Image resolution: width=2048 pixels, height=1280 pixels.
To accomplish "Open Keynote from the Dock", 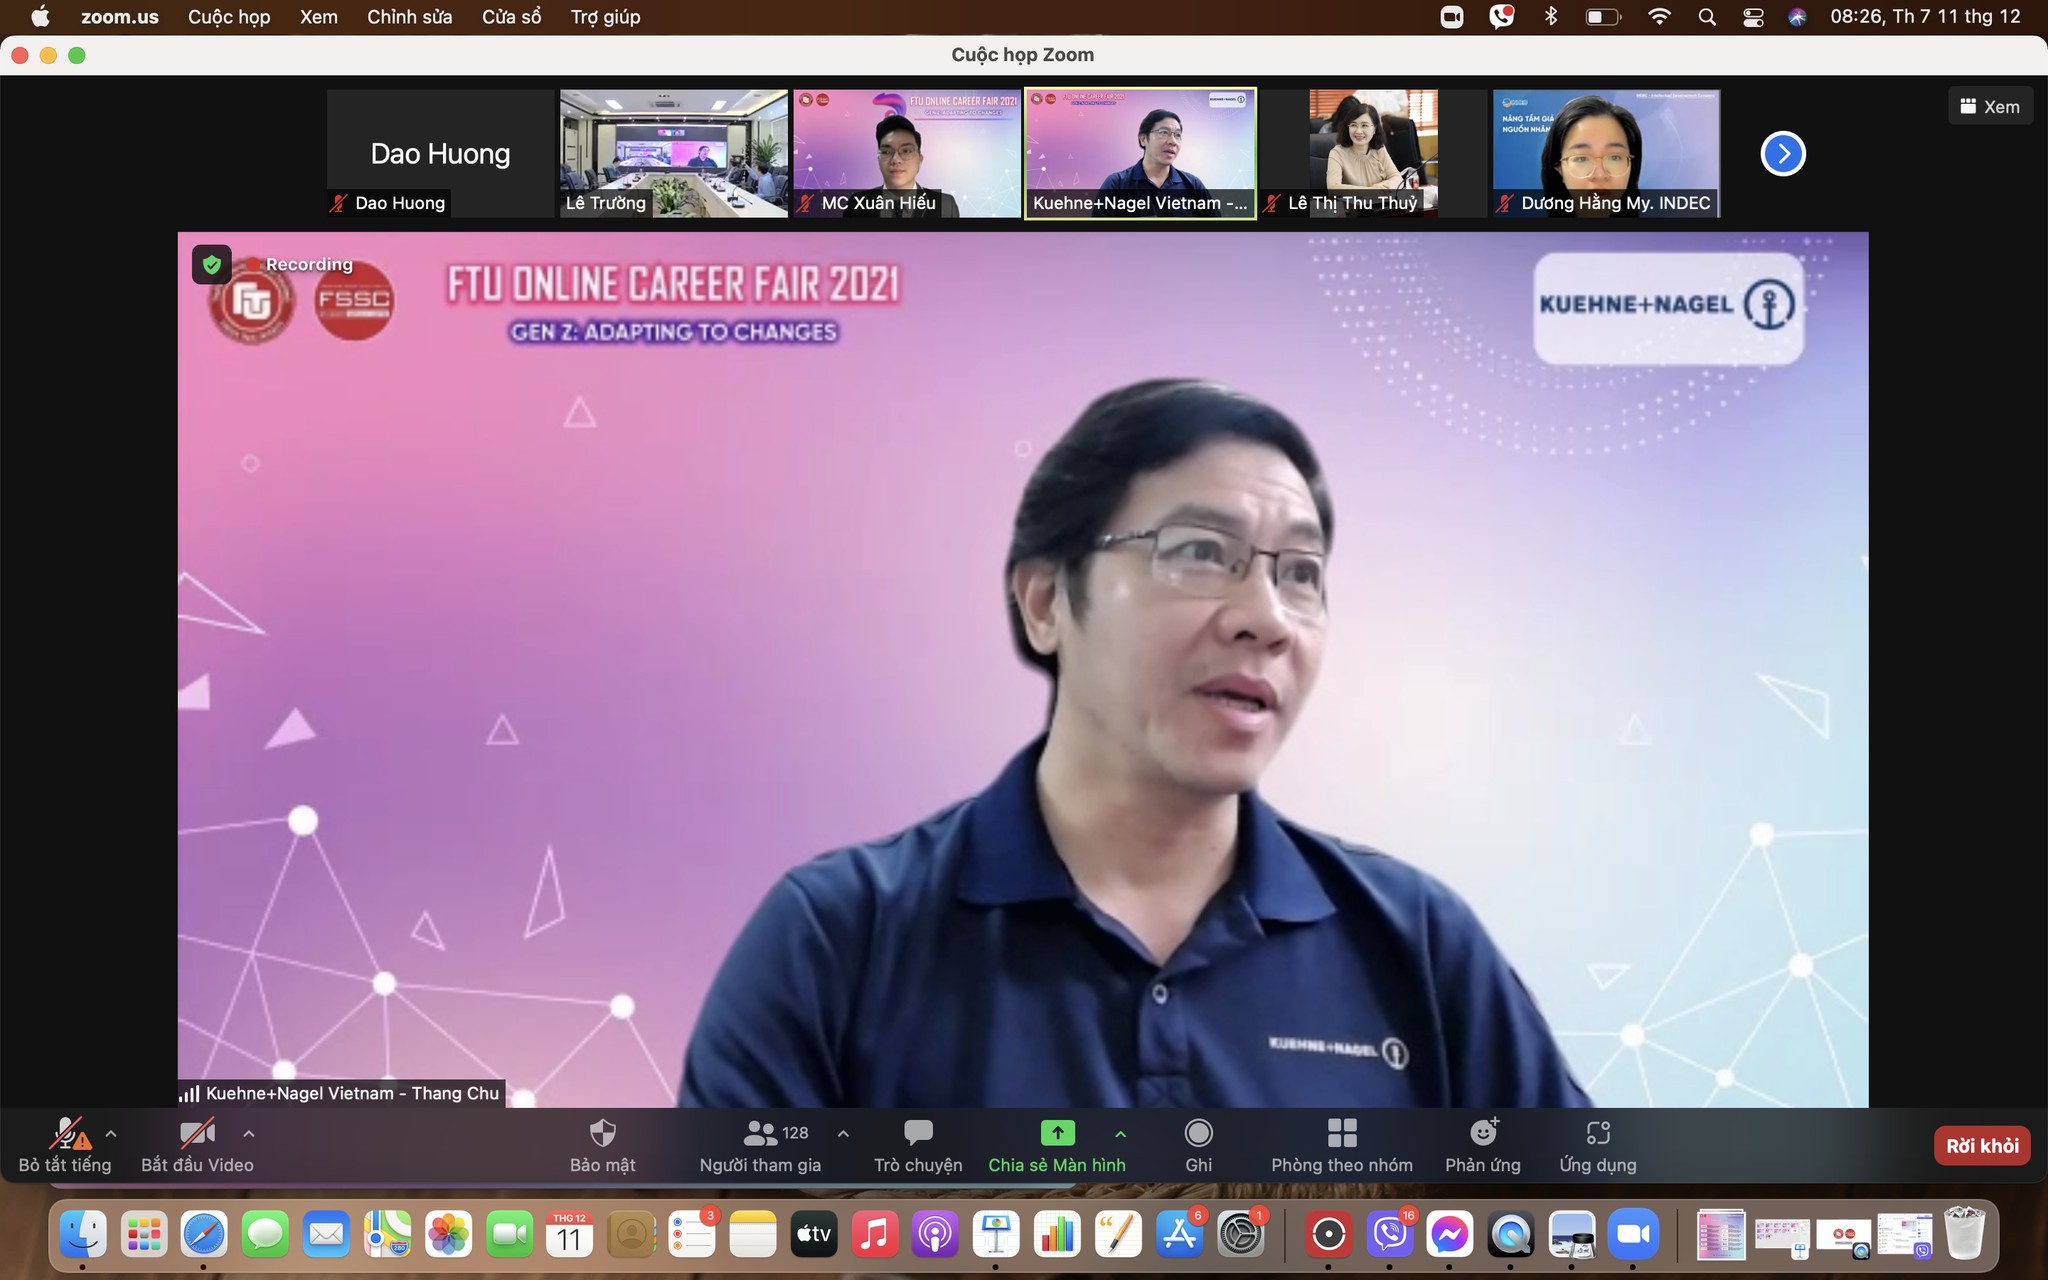I will pos(997,1236).
